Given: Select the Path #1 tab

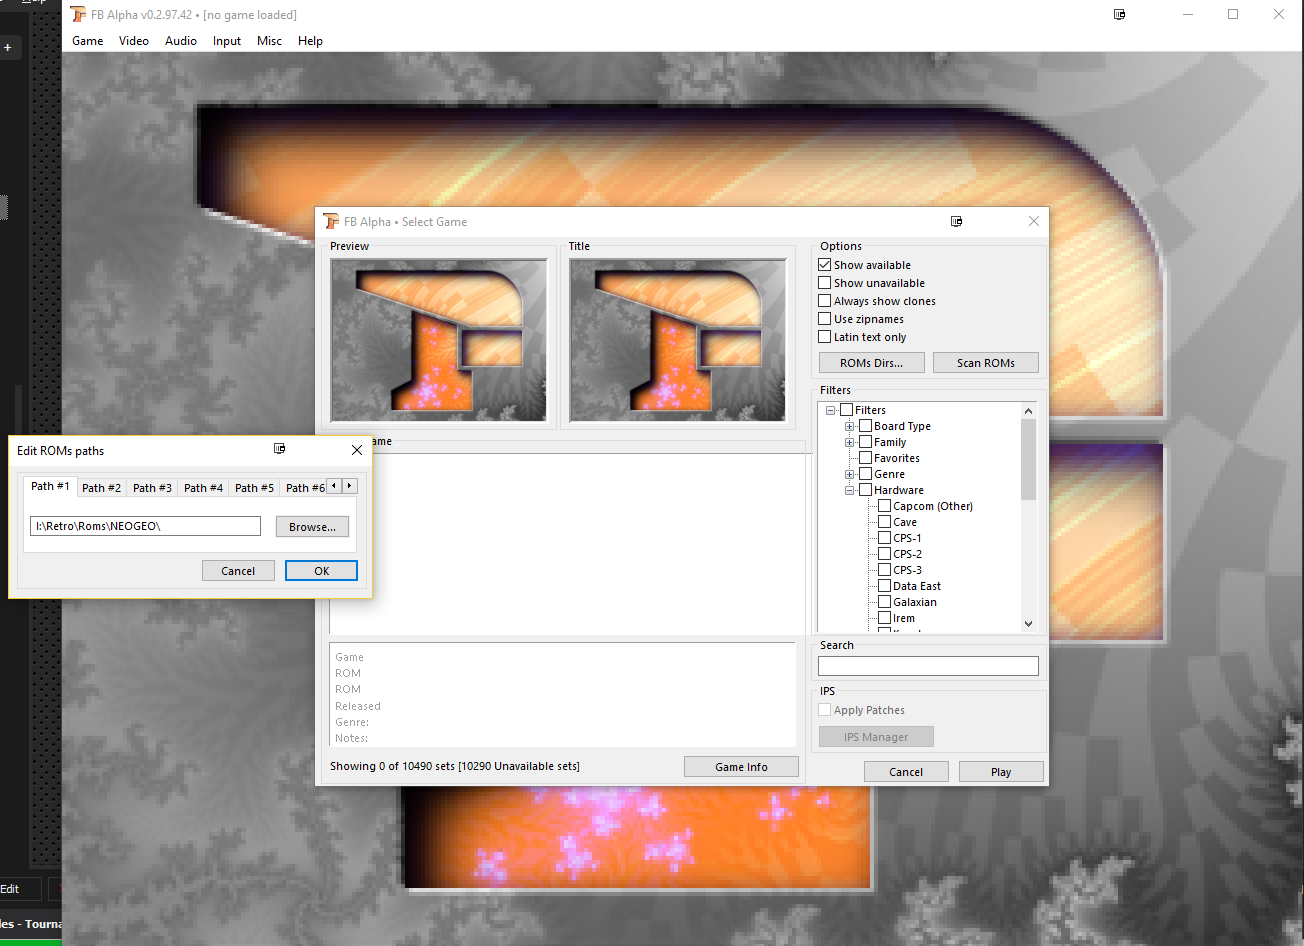Looking at the screenshot, I should 50,486.
